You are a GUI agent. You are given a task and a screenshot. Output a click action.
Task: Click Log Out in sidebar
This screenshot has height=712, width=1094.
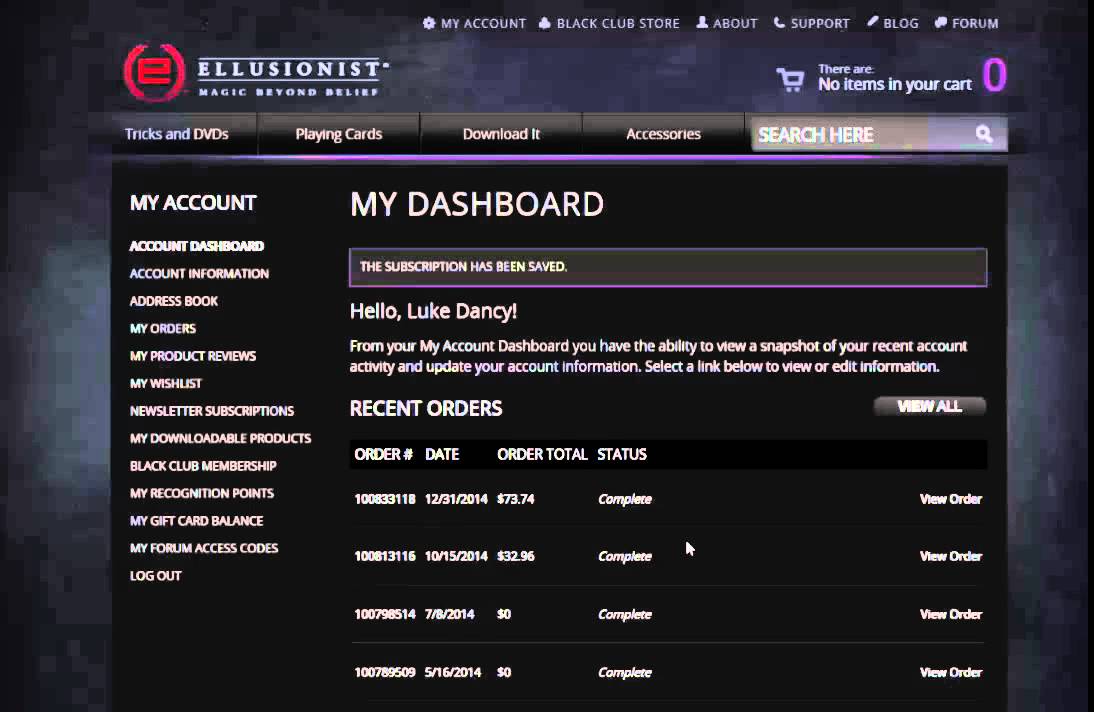156,576
